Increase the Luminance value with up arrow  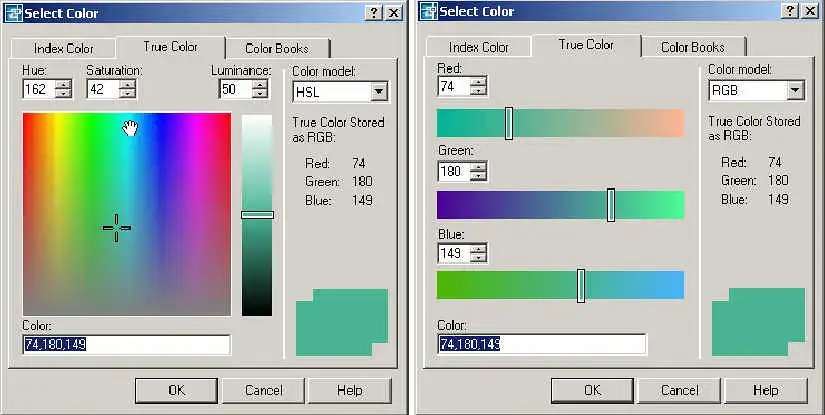coord(260,84)
